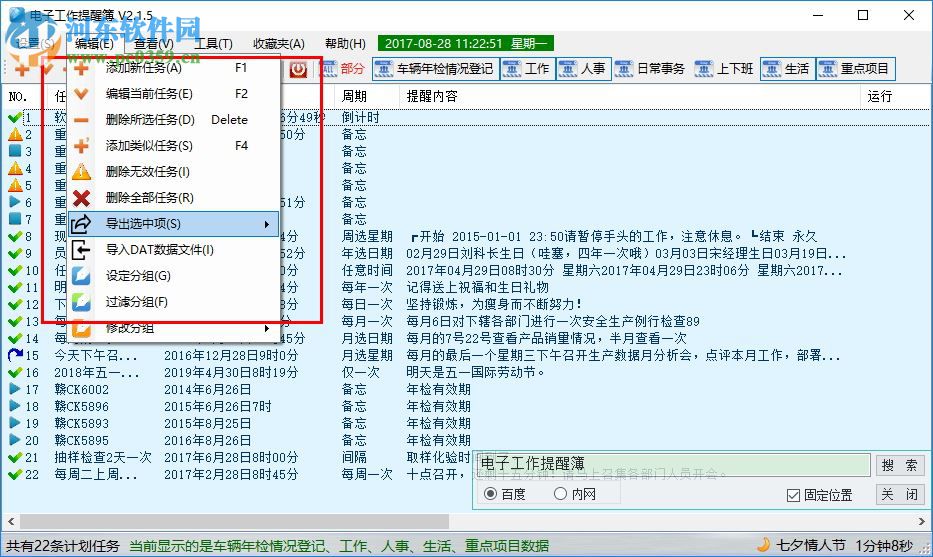Open 设定分组(G) from the menu
This screenshot has height=557, width=933.
point(173,276)
